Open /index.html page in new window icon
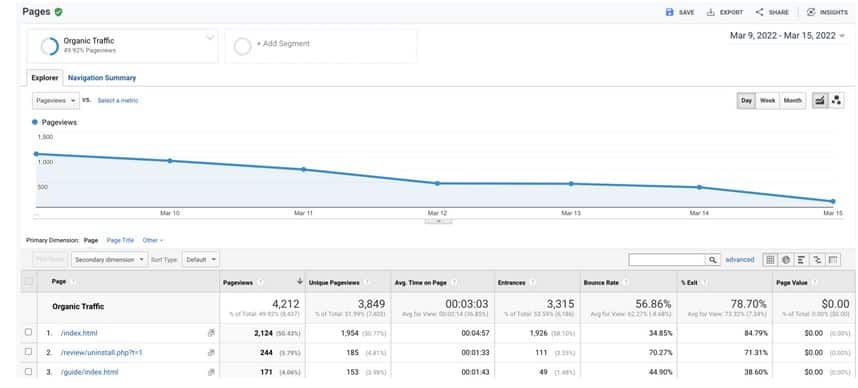 (x=211, y=333)
